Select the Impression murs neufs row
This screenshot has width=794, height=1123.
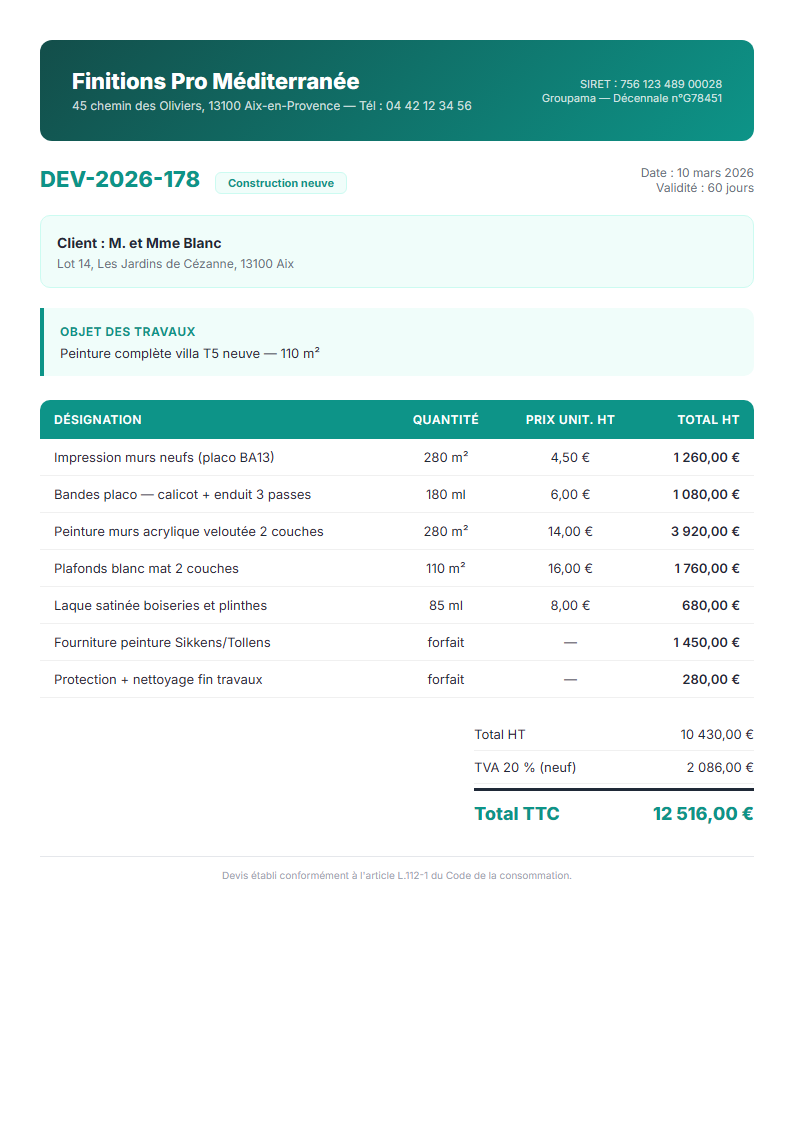click(x=164, y=457)
